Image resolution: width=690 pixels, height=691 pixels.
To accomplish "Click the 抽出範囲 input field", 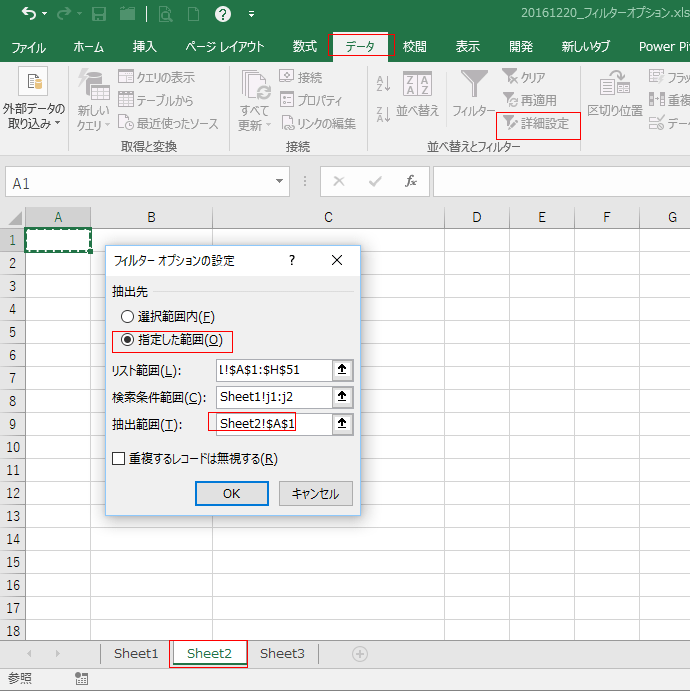I will [x=272, y=424].
